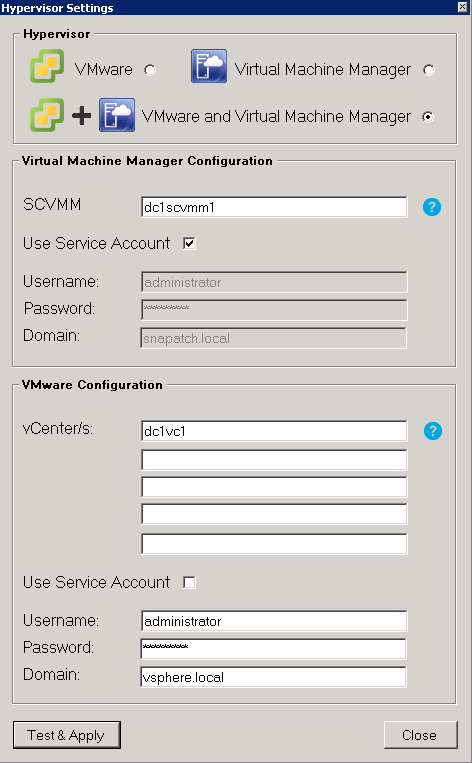Click Test & Apply button
Screen dimensions: 472x763
coord(67,735)
